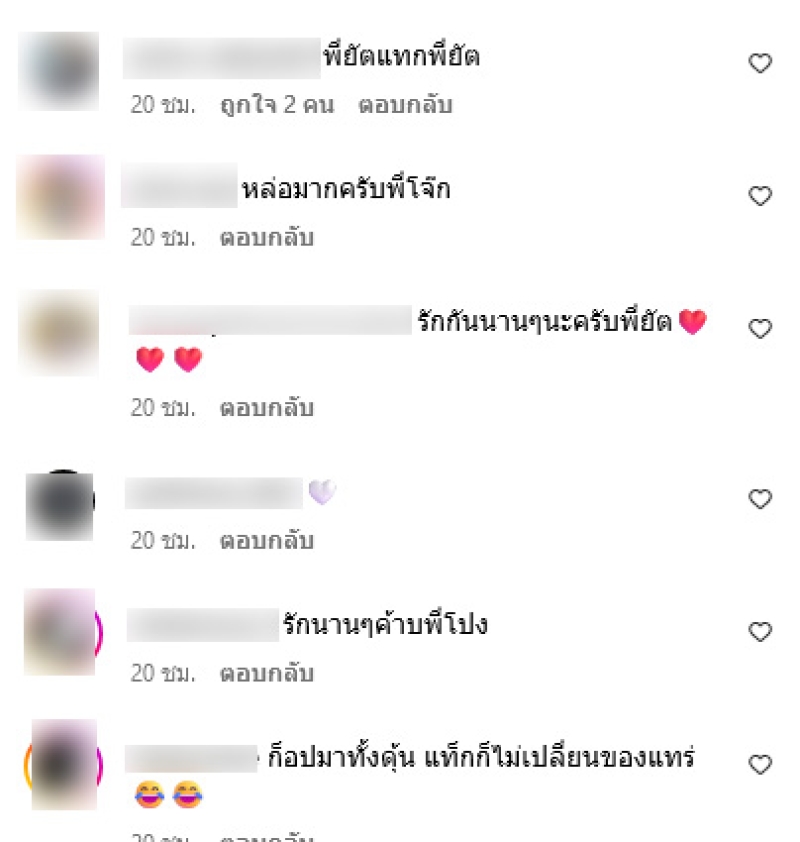Reply (ตอบกลับ) to the purple heart comment
The height and width of the screenshot is (842, 800).
tap(267, 540)
